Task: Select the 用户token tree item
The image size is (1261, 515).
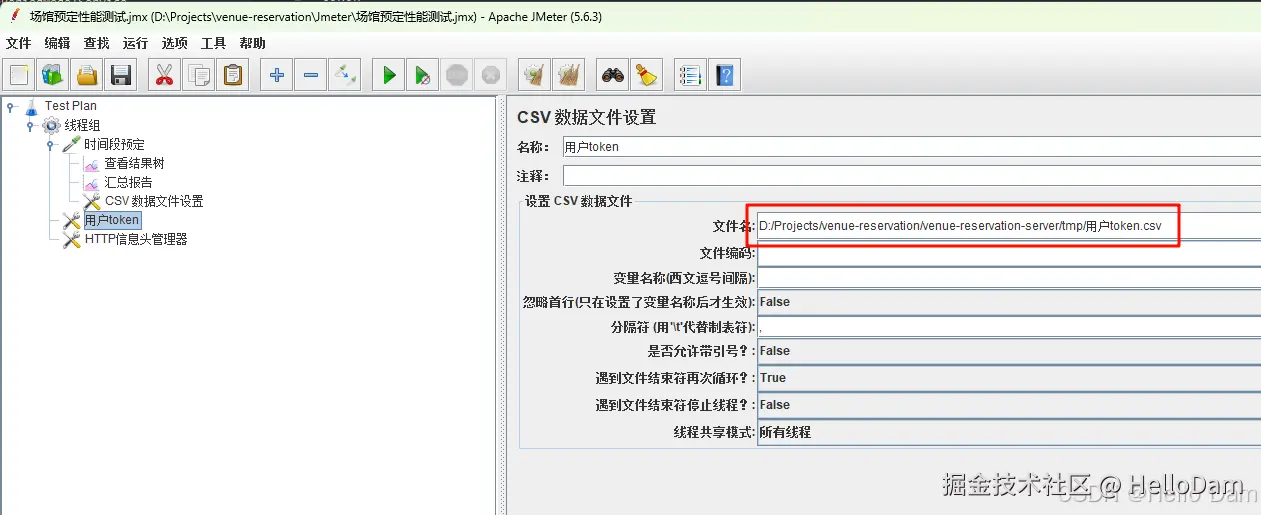Action: [x=112, y=220]
